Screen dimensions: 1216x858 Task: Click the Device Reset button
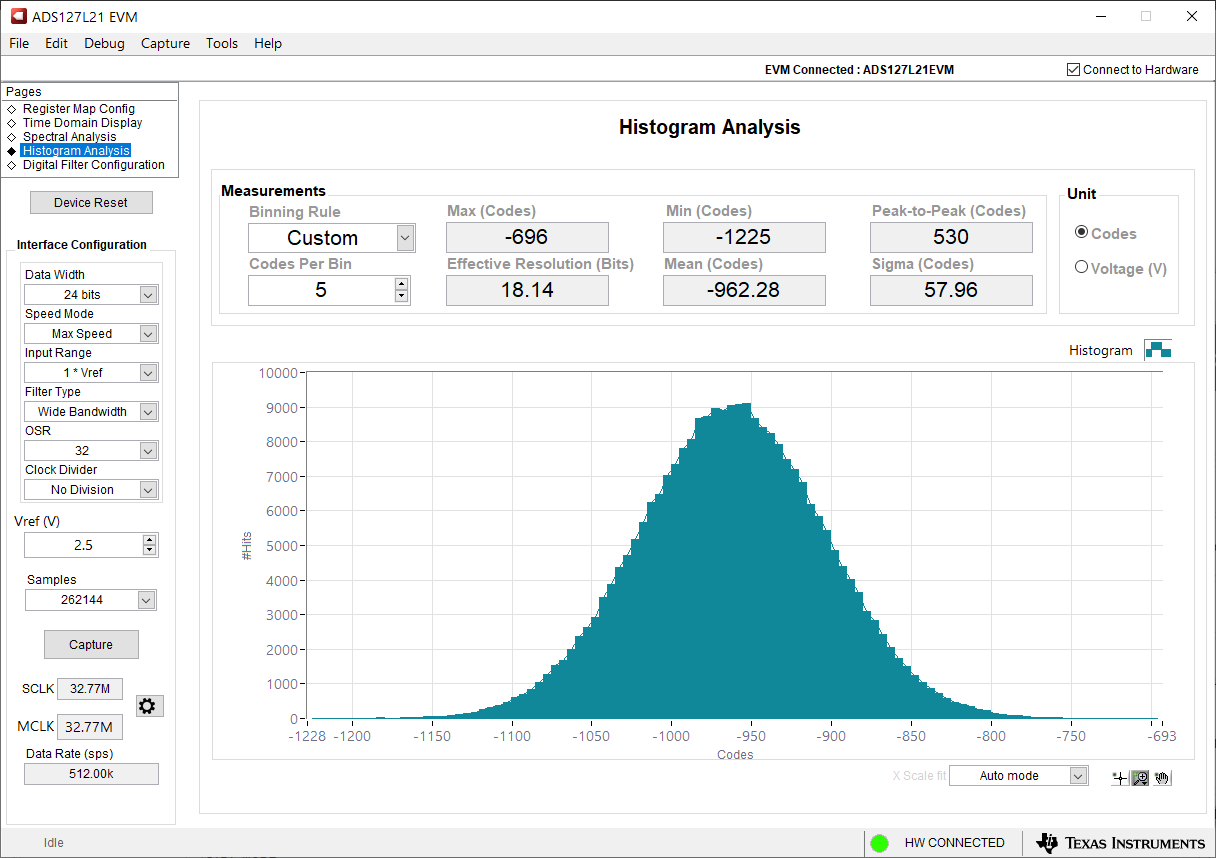pos(91,202)
